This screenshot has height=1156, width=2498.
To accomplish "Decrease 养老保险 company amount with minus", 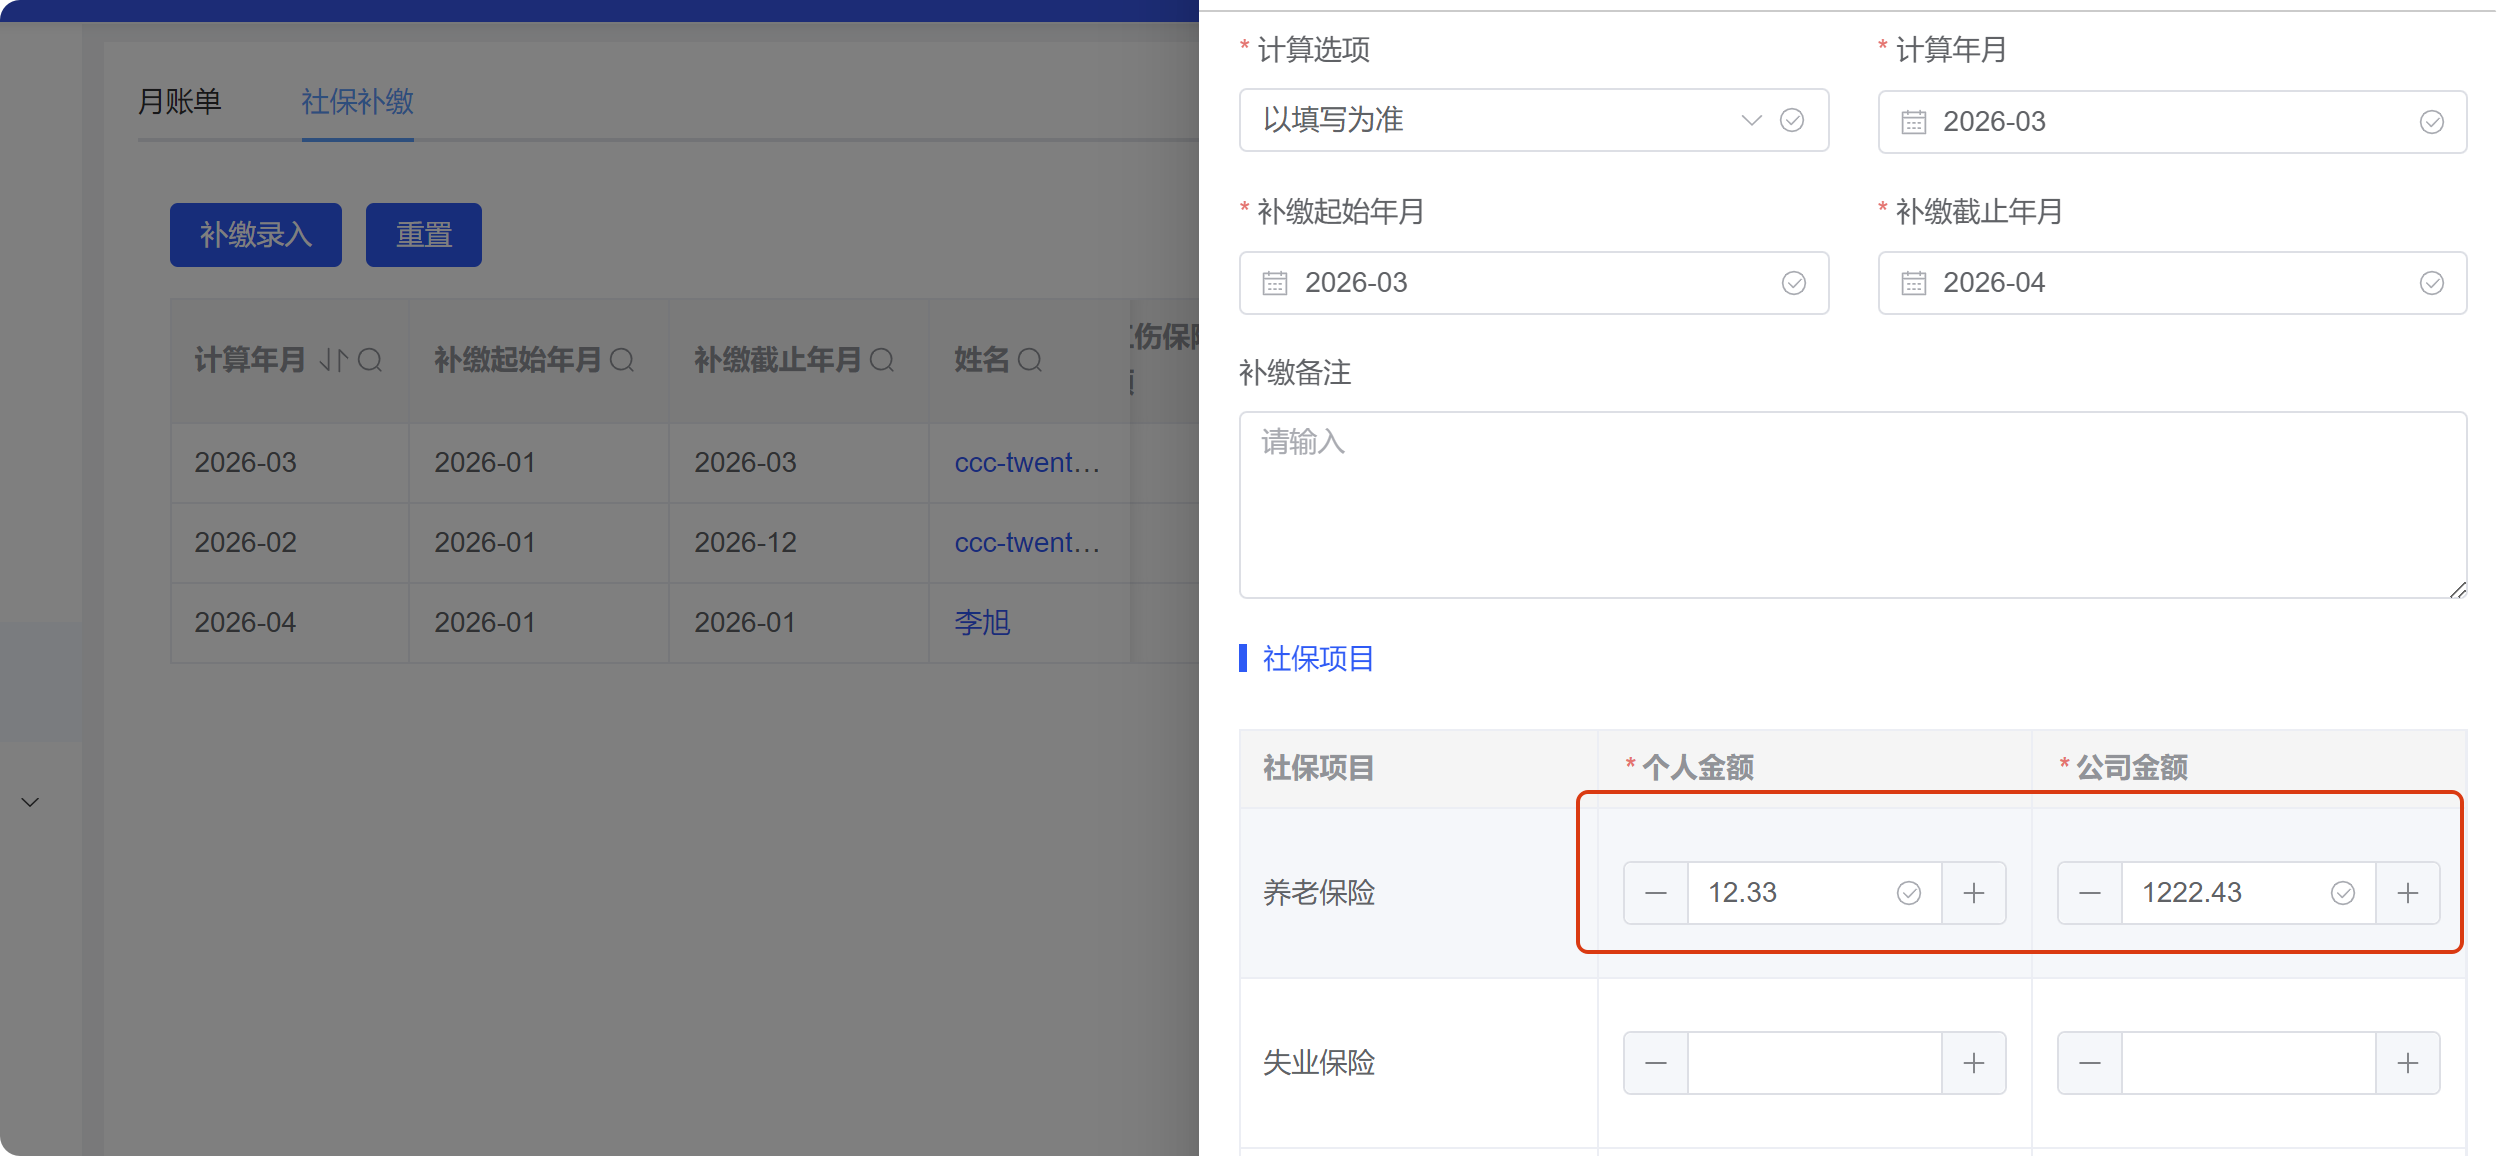I will click(x=2090, y=893).
